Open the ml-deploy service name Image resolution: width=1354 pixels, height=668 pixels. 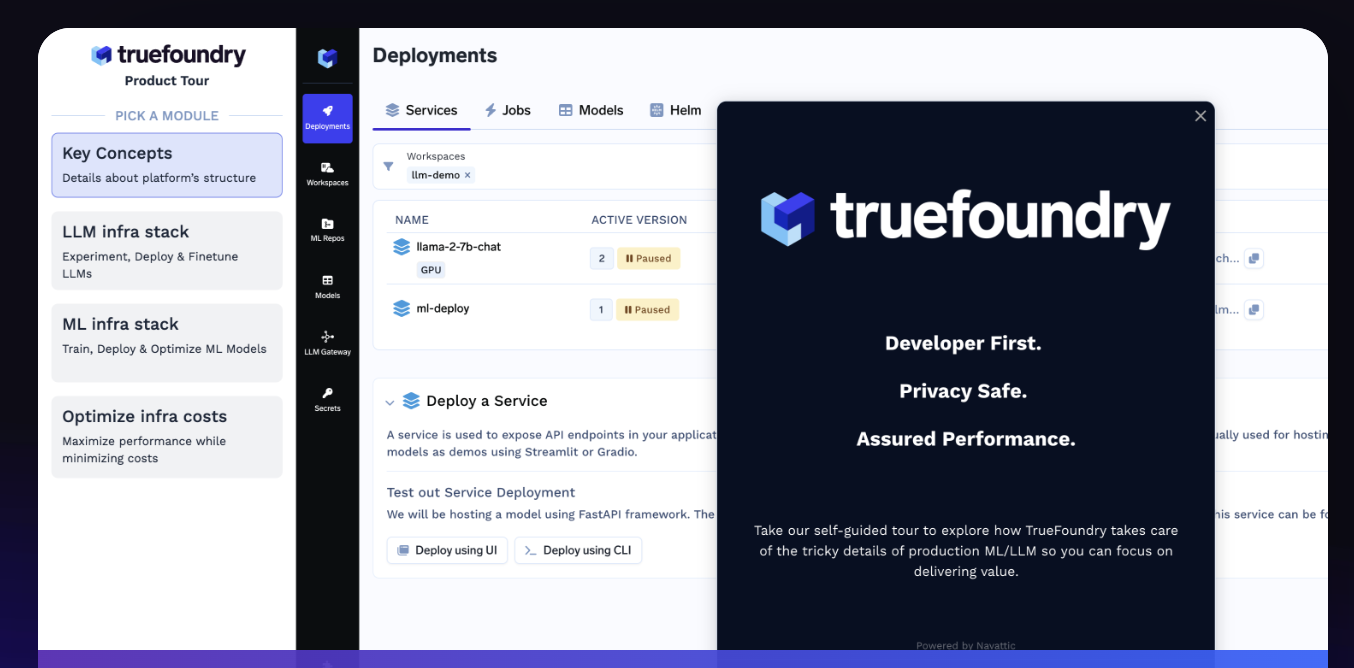tap(443, 309)
